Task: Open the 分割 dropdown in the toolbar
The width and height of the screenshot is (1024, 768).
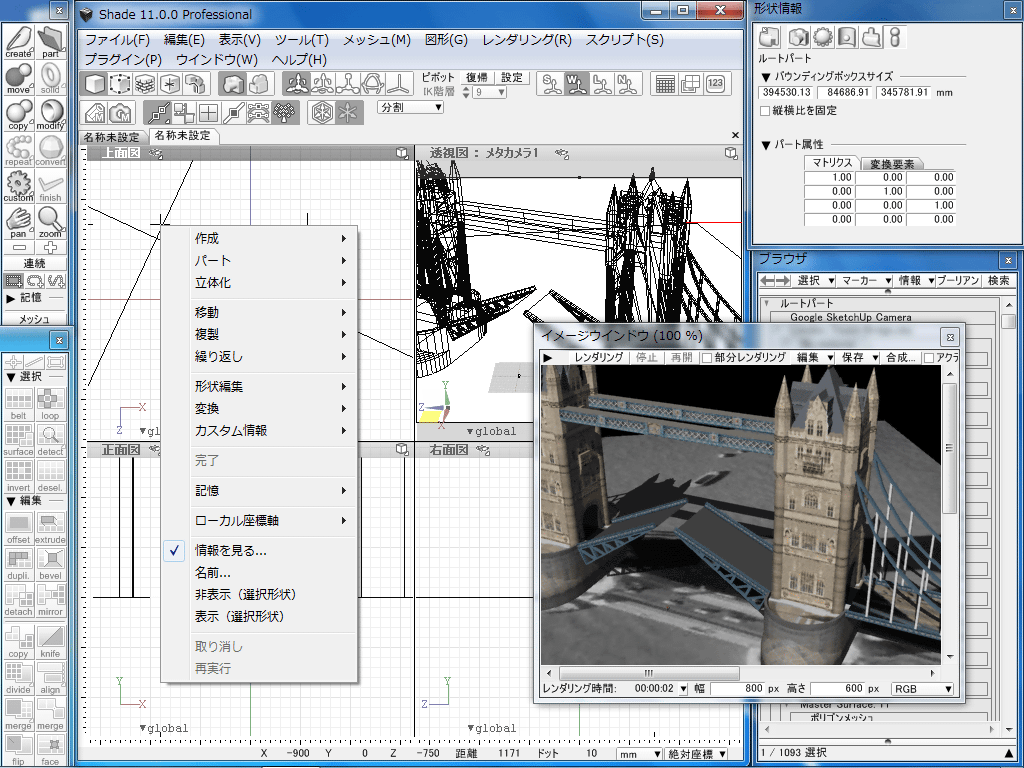Action: (x=411, y=107)
